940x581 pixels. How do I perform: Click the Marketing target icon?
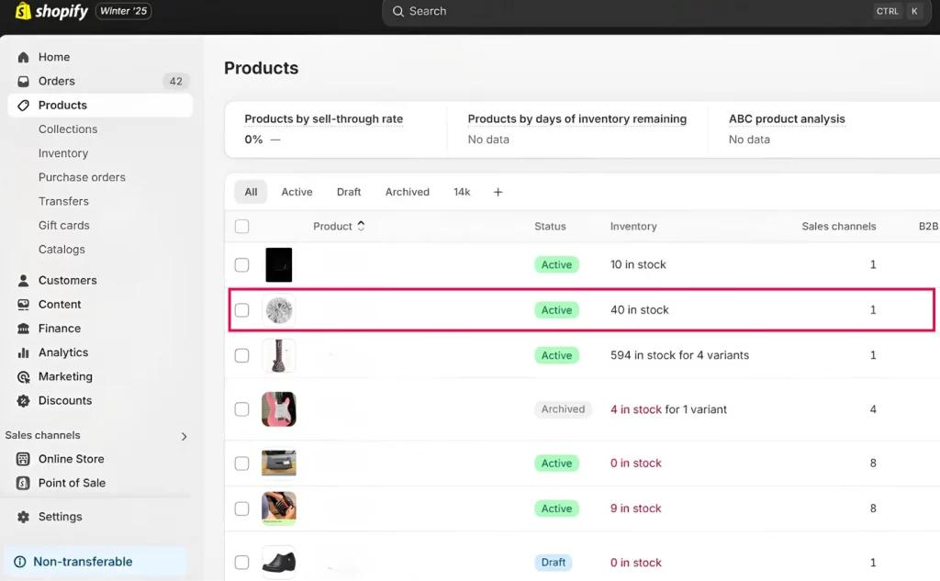23,377
